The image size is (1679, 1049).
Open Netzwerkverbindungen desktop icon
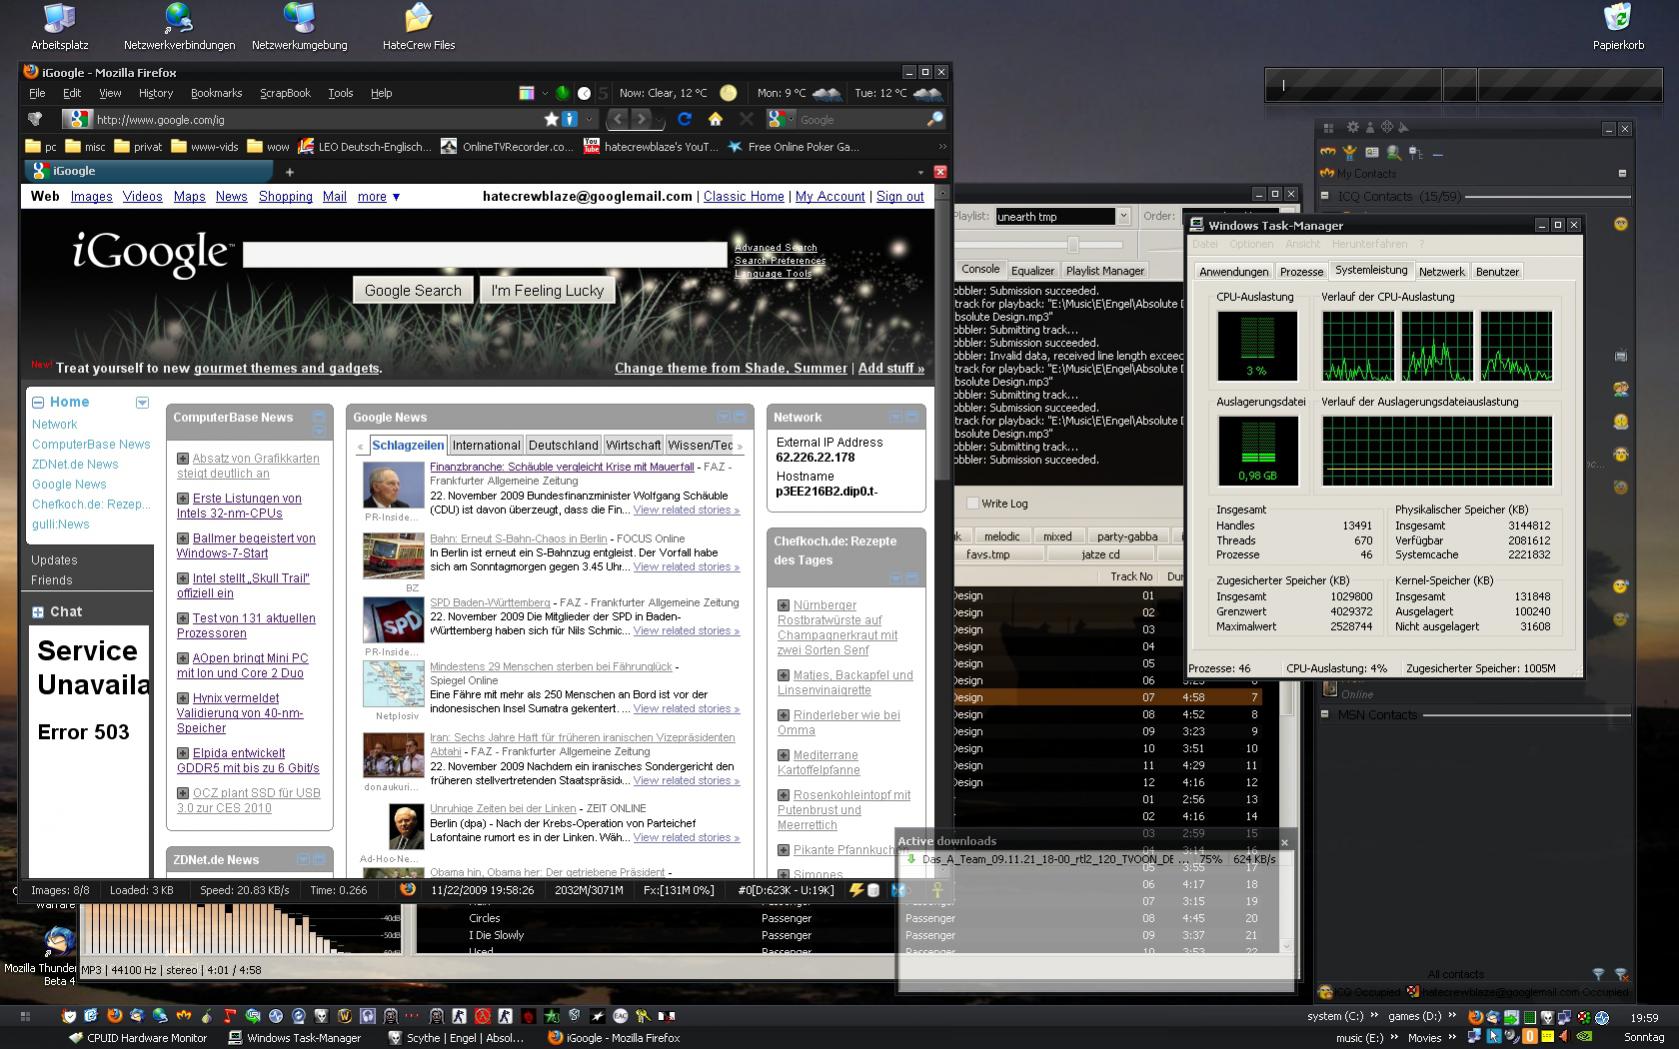point(179,26)
